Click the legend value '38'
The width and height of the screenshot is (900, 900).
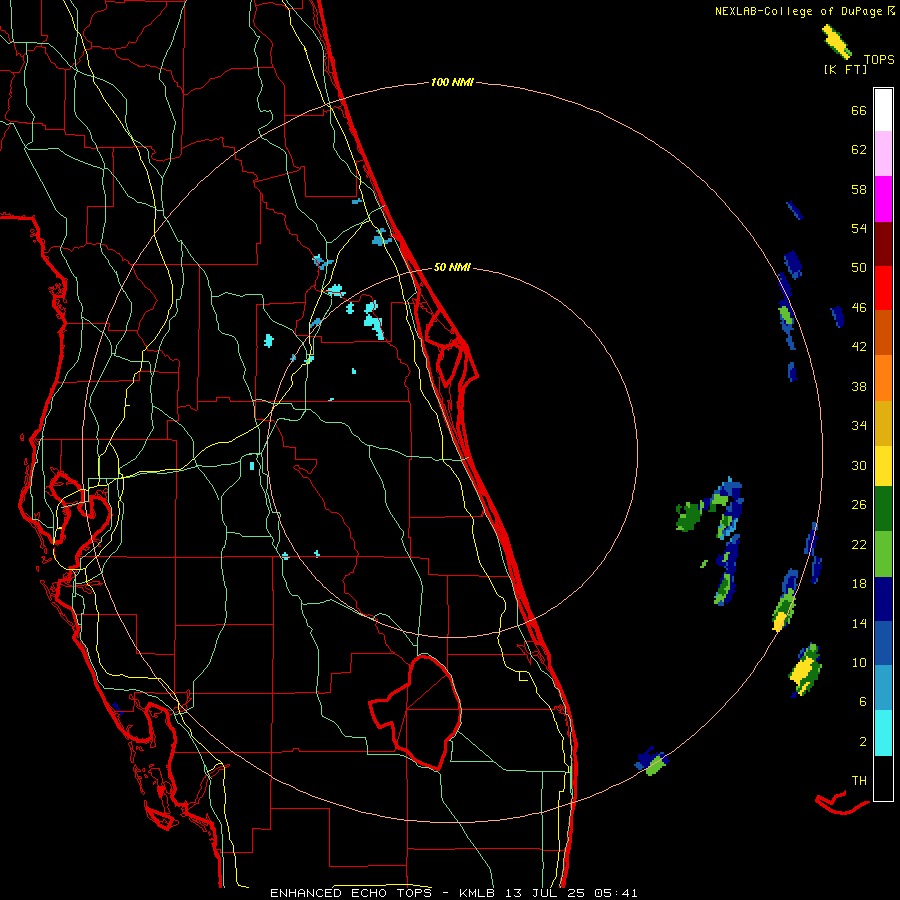pos(859,387)
